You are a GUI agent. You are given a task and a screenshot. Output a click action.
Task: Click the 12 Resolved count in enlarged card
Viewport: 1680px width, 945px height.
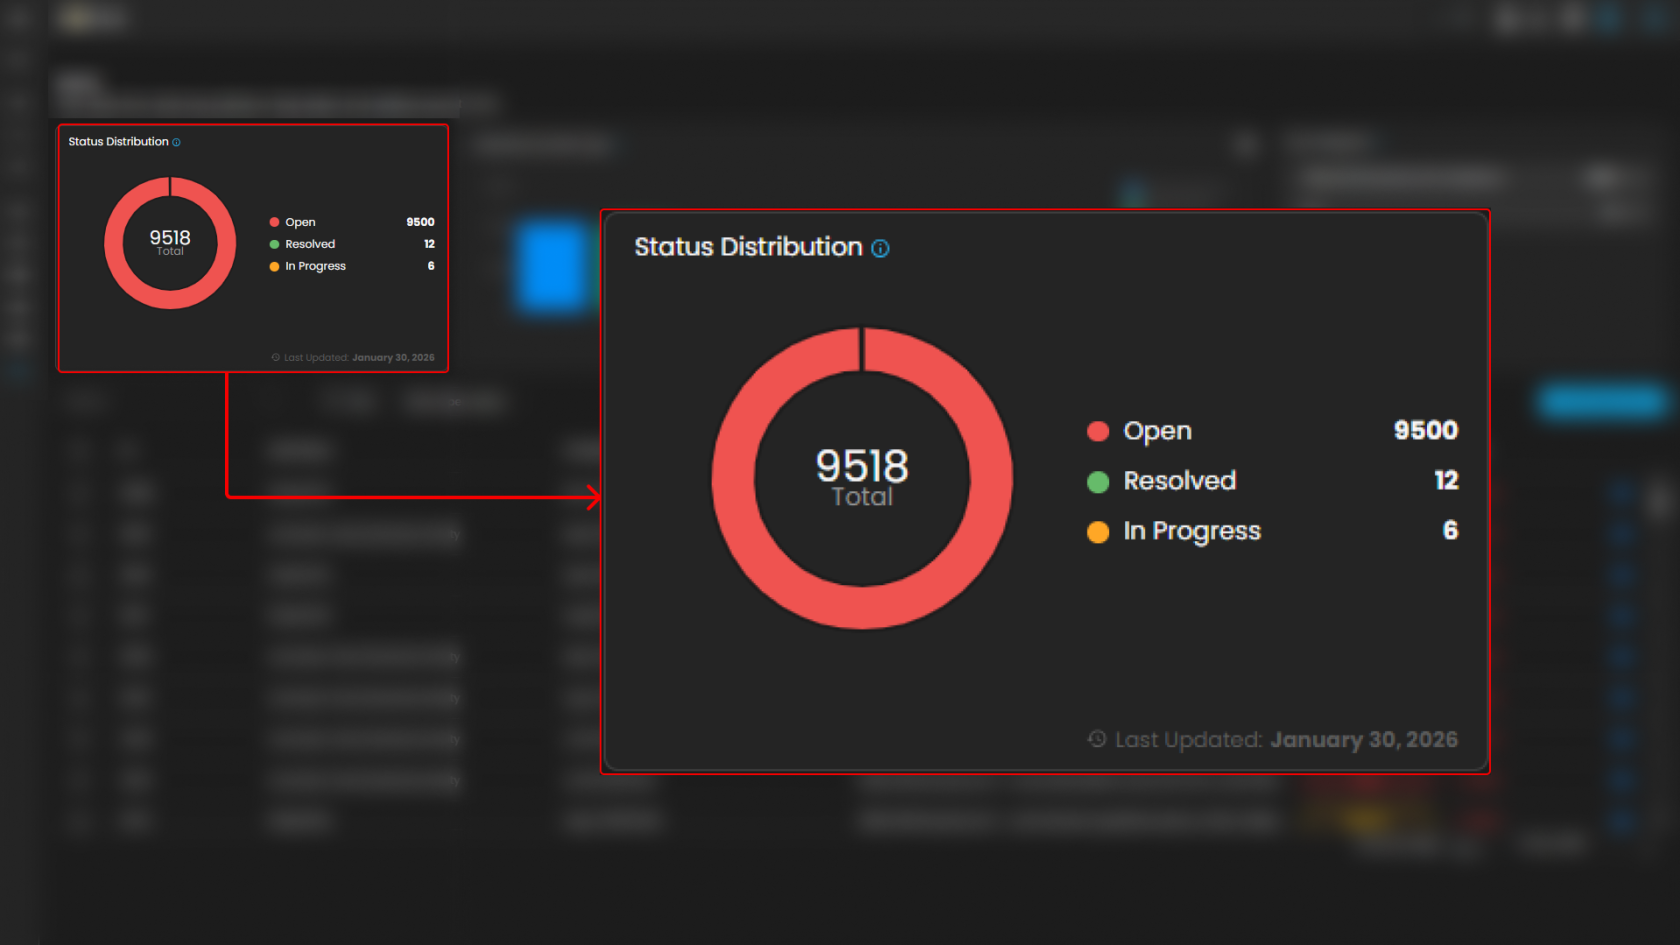point(1446,480)
